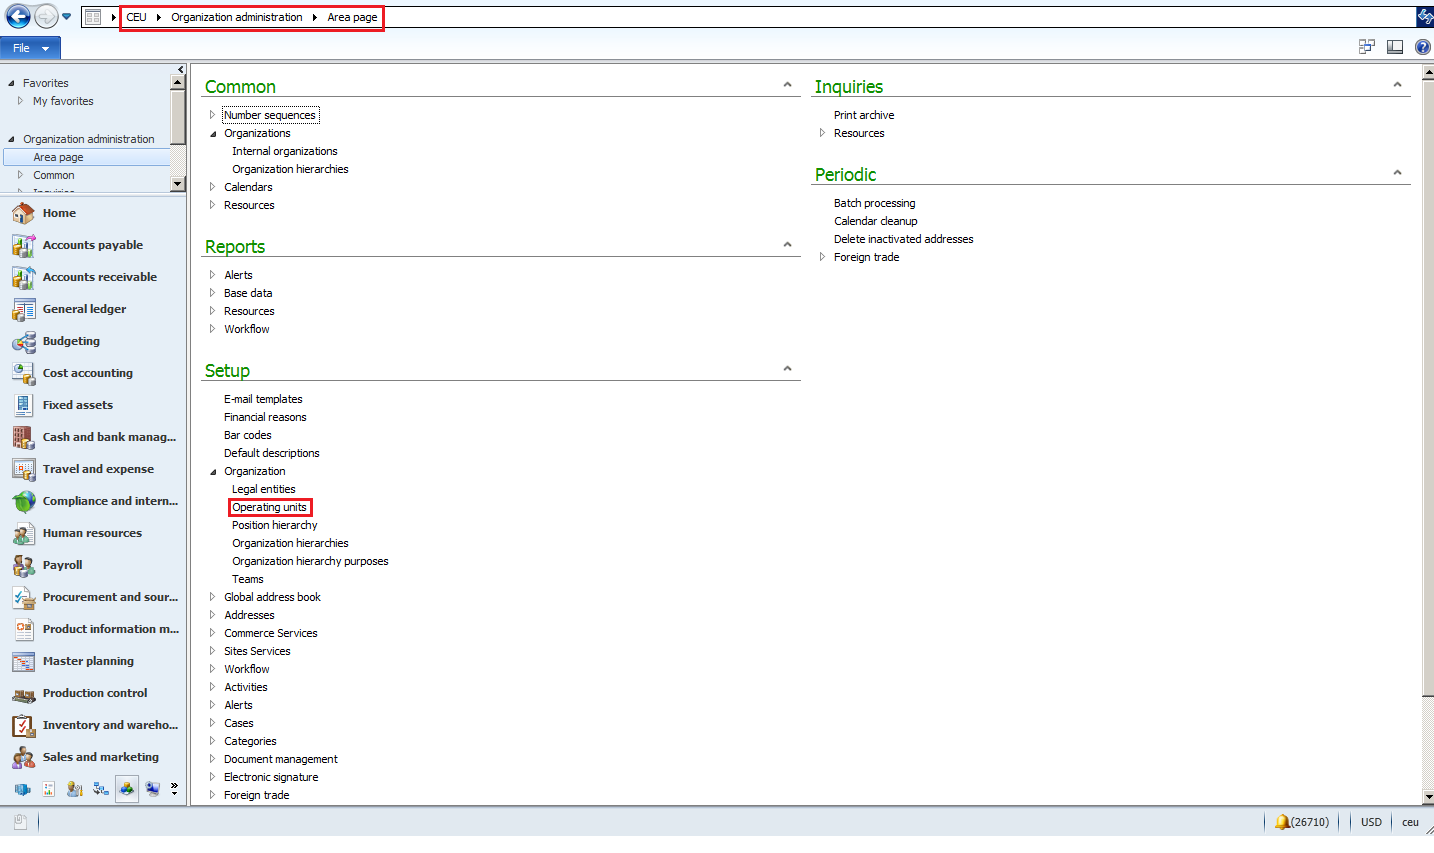Image resolution: width=1434 pixels, height=853 pixels.
Task: Click Organization administration in the breadcrumb
Action: pyautogui.click(x=236, y=17)
